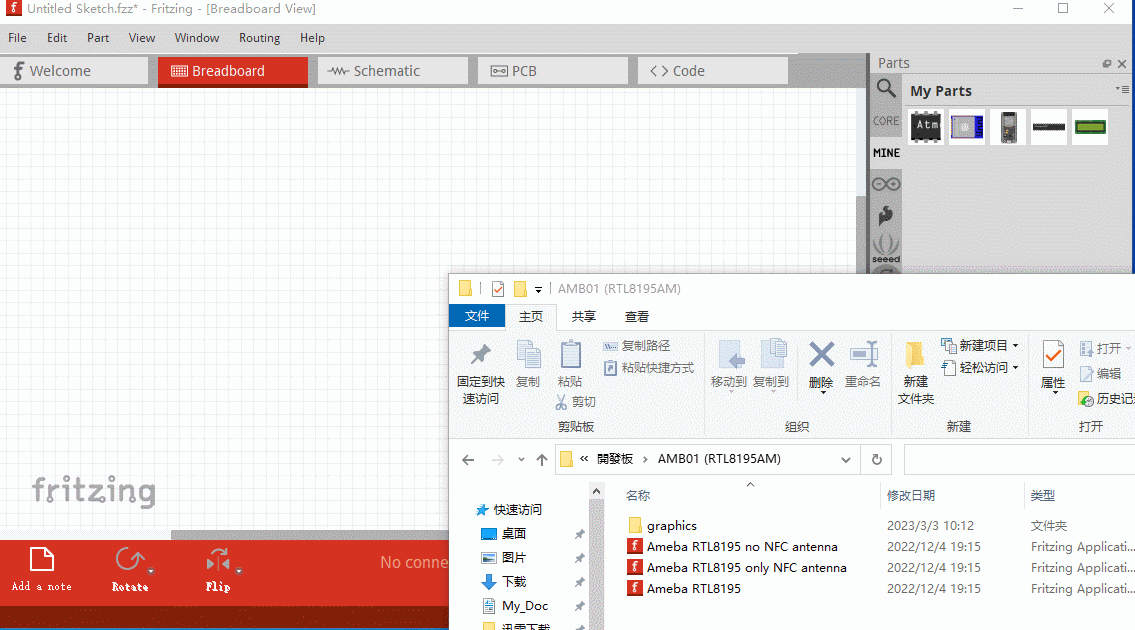Click 编辑 in ribbon
This screenshot has width=1135, height=630.
pos(1100,374)
